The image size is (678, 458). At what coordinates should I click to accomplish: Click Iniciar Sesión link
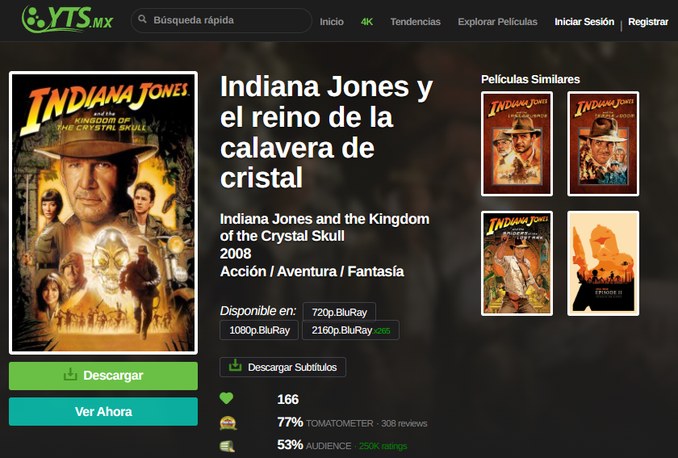[584, 22]
